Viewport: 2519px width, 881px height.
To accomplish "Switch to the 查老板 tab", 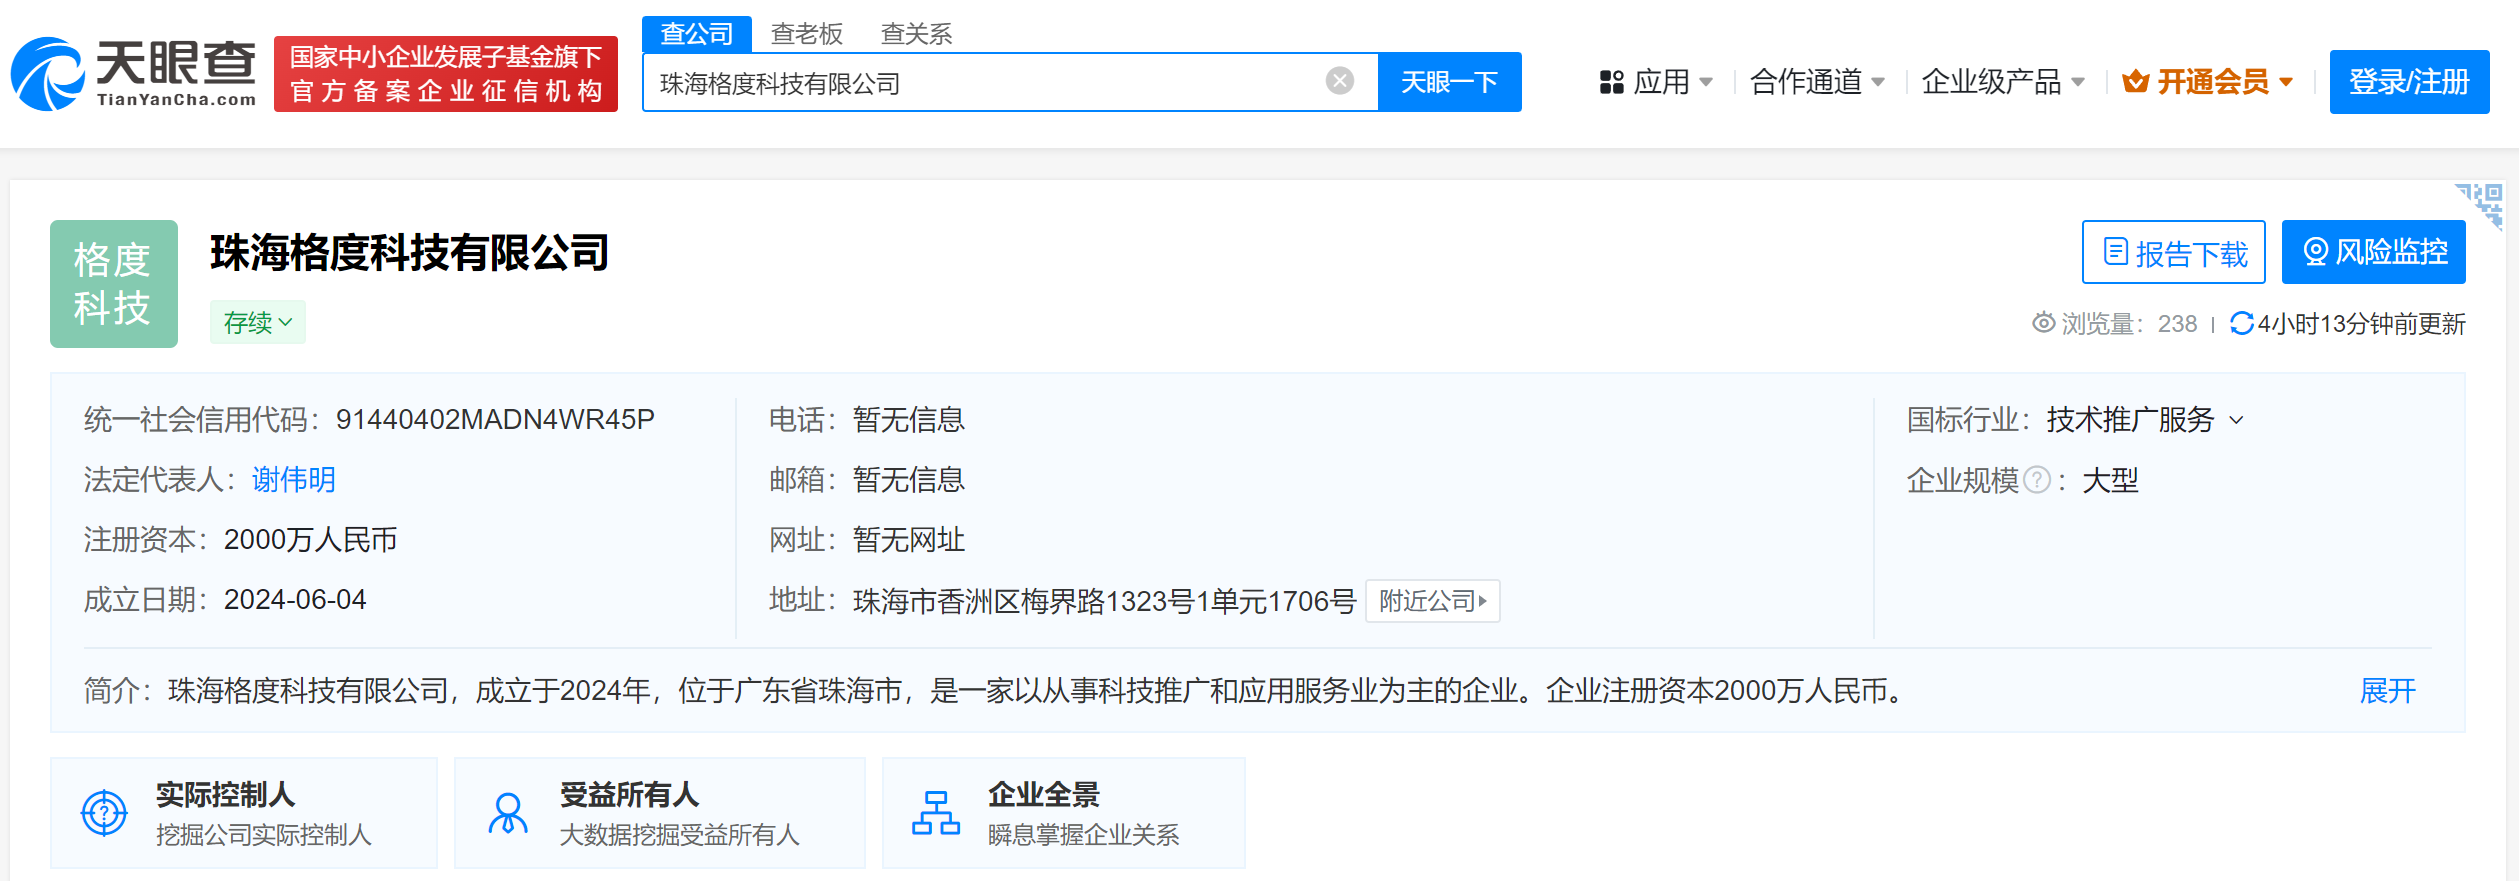I will tap(807, 34).
